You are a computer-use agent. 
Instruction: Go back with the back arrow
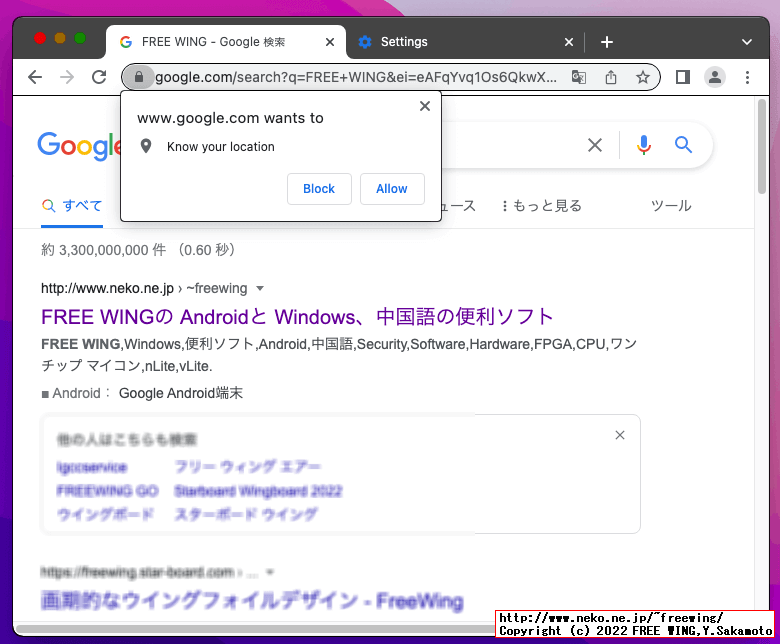point(35,77)
